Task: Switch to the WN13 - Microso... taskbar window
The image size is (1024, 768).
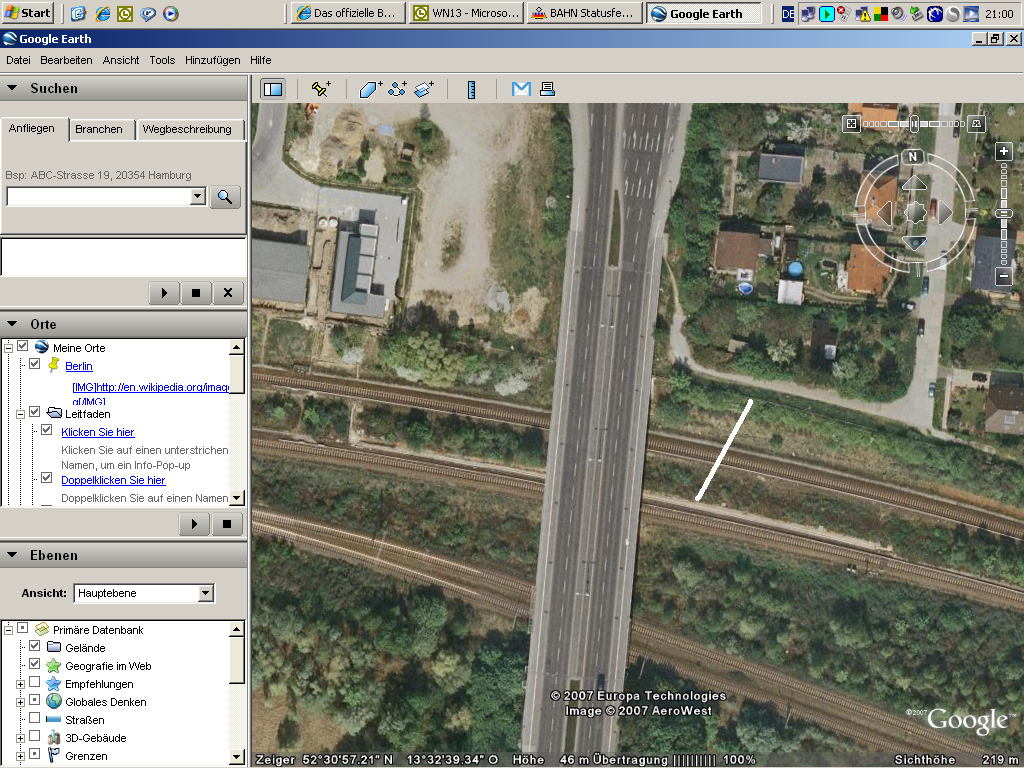Action: 467,13
